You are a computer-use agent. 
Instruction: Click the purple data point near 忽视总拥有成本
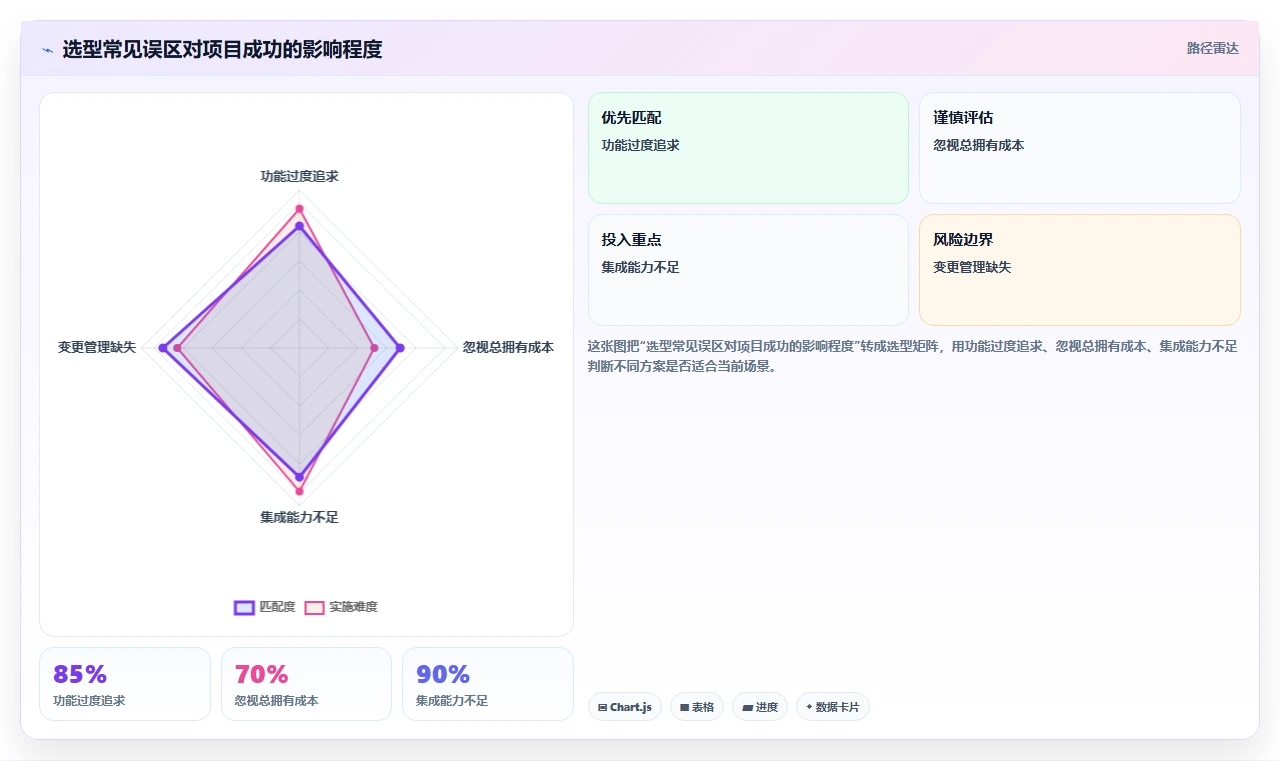(x=400, y=348)
